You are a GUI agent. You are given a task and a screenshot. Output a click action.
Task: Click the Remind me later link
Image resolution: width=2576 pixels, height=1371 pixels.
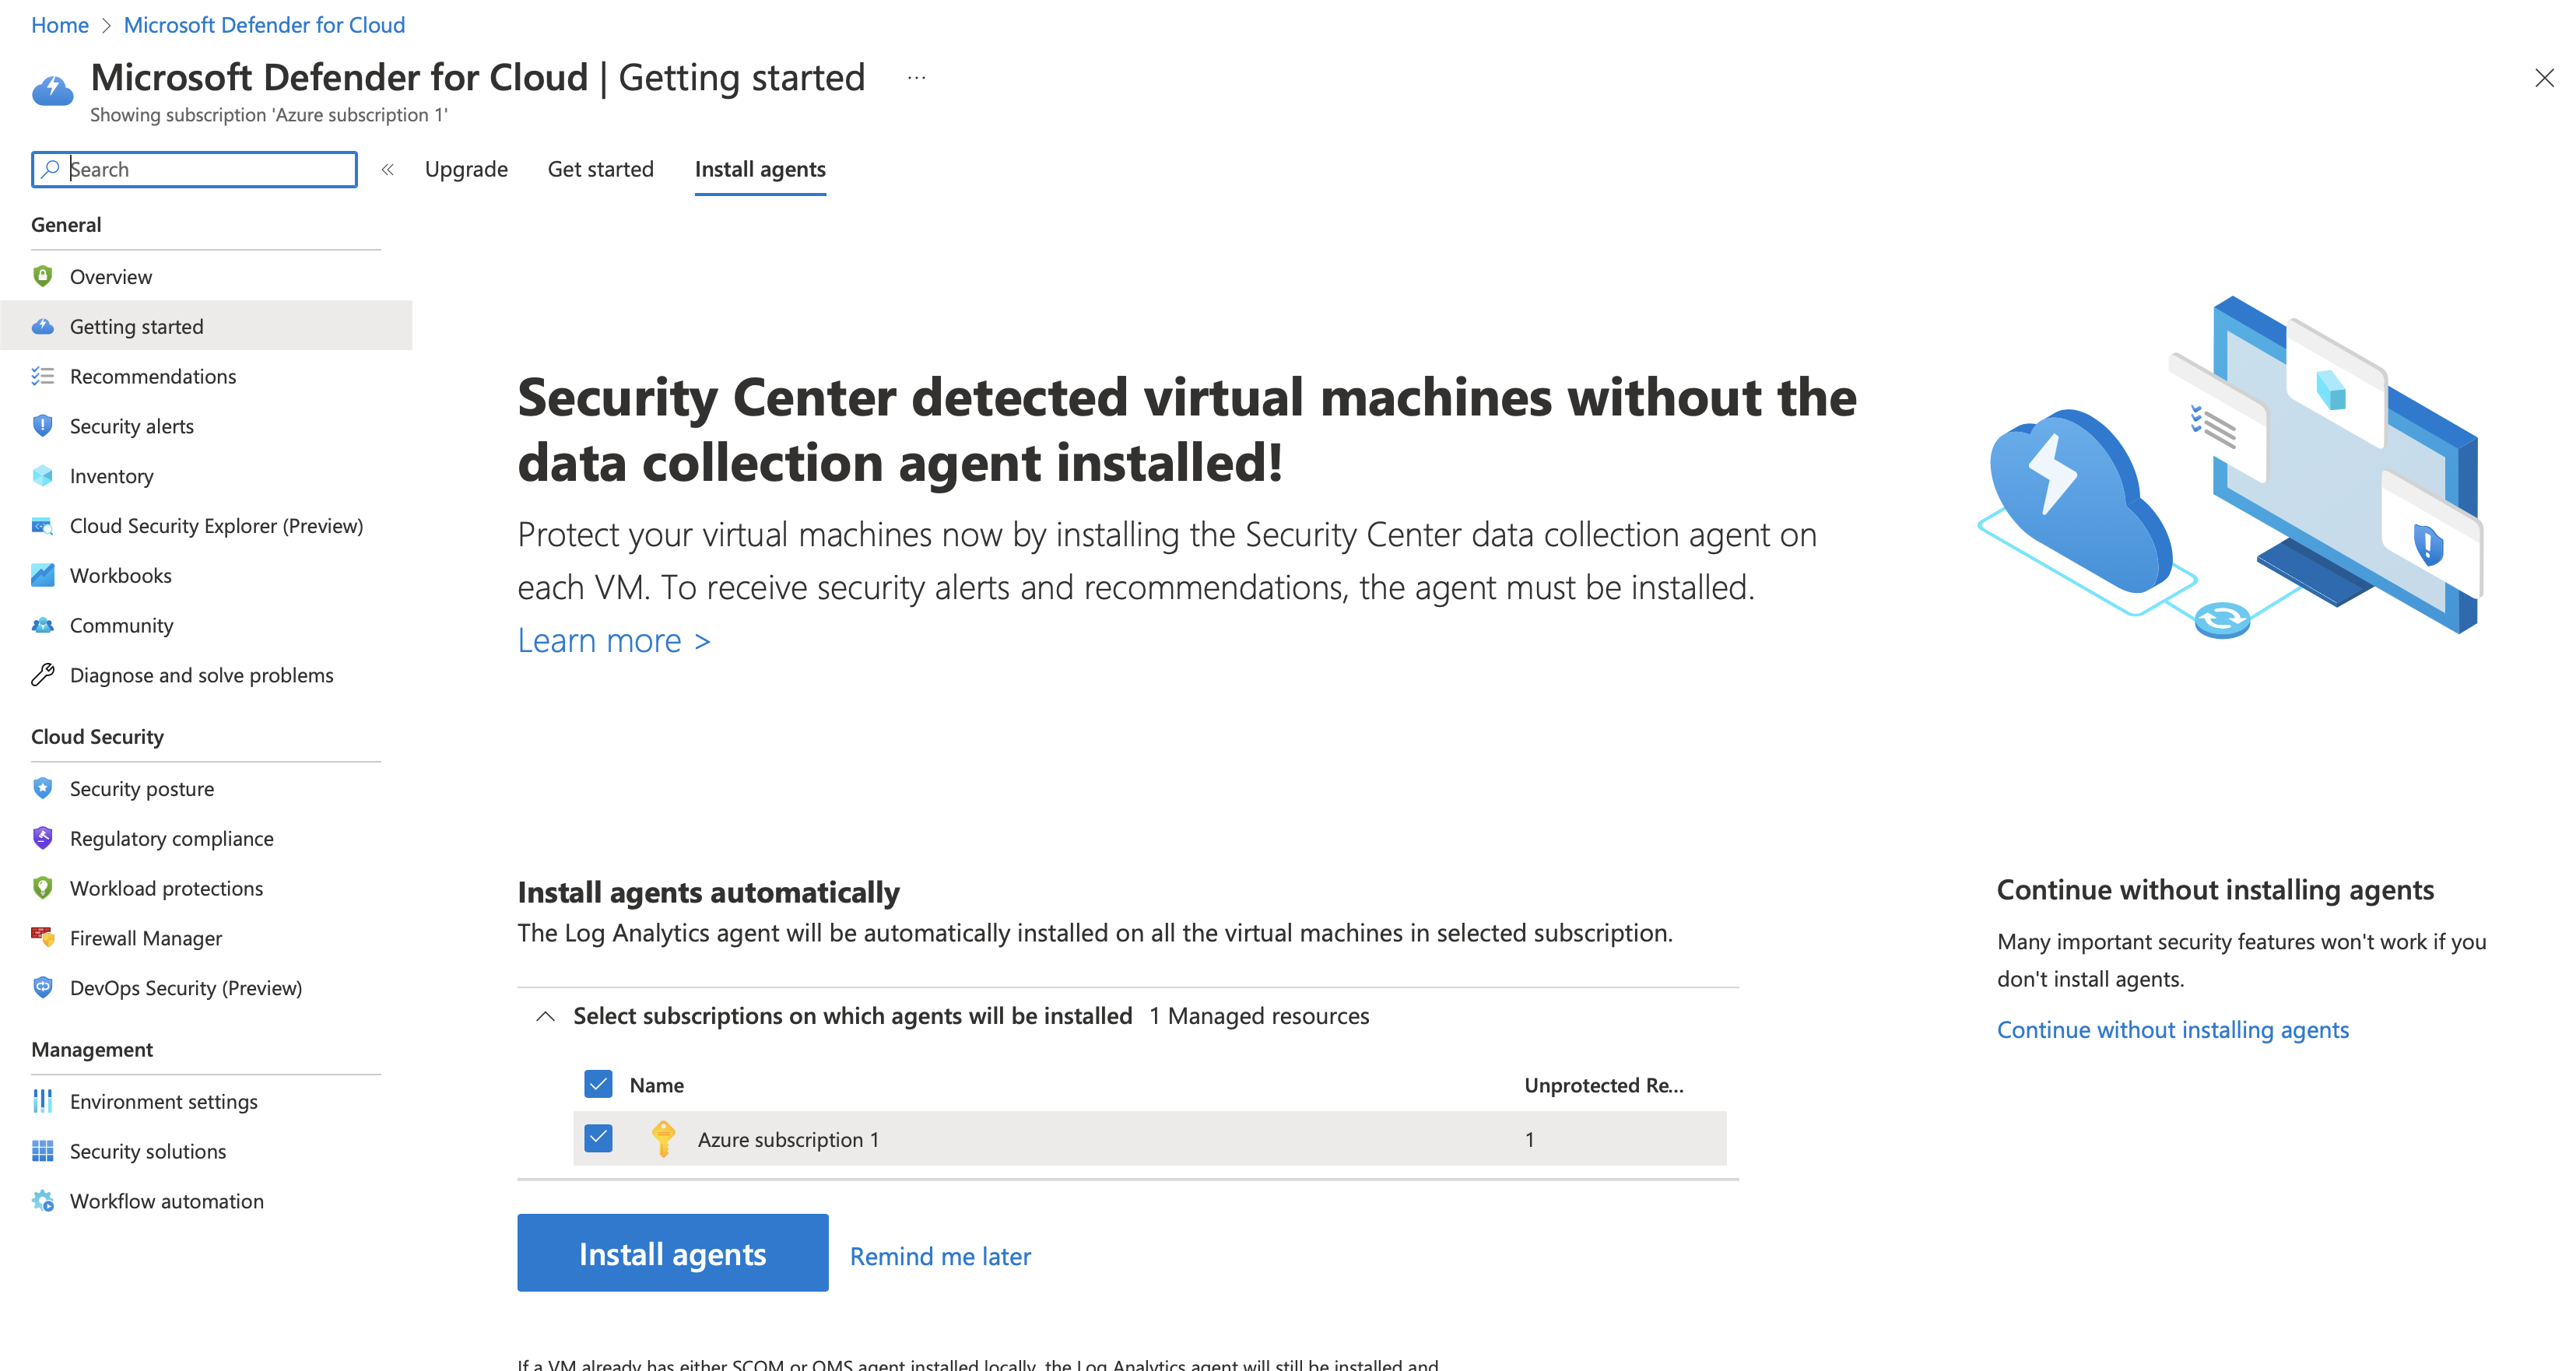(940, 1256)
